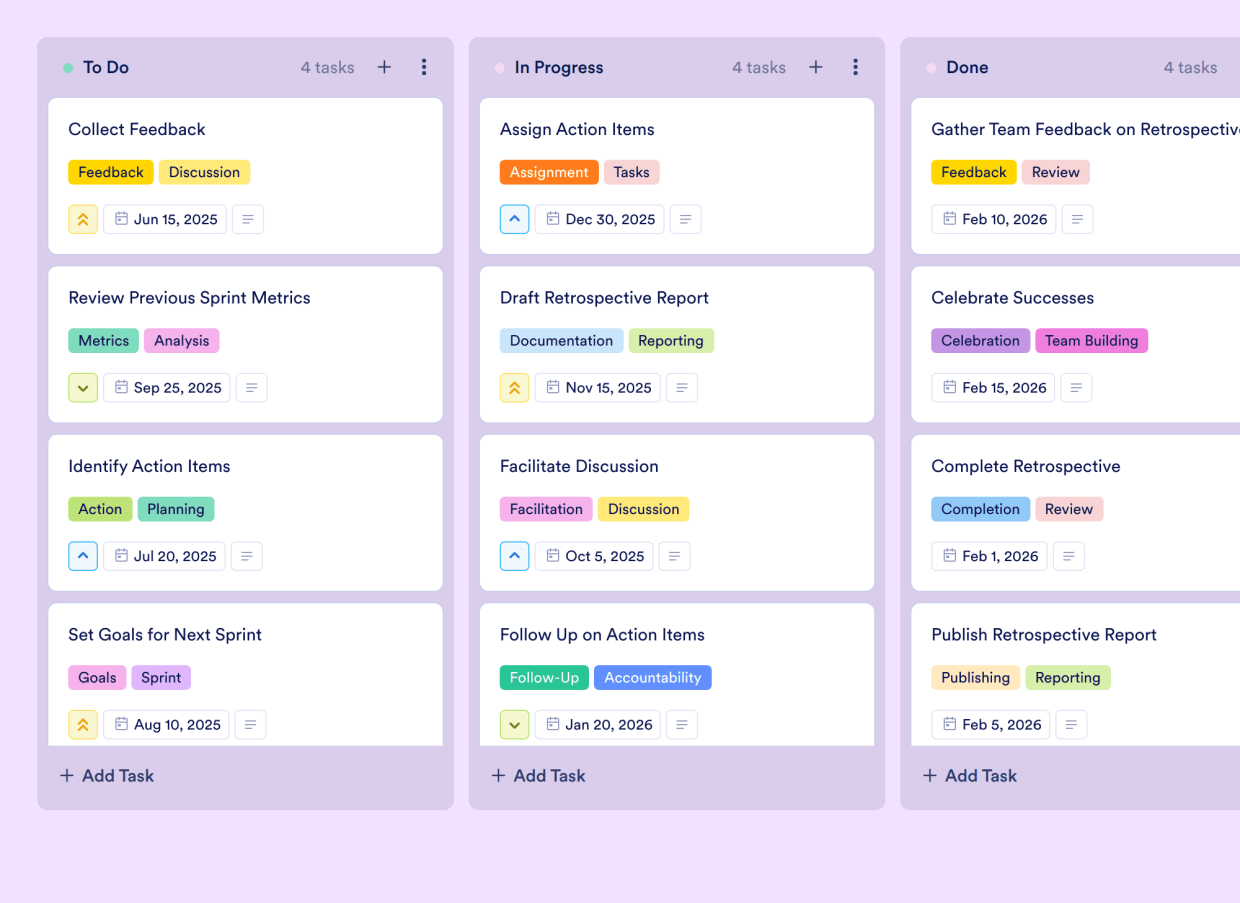Open the To Do column options menu
Image resolution: width=1240 pixels, height=903 pixels.
pos(424,67)
